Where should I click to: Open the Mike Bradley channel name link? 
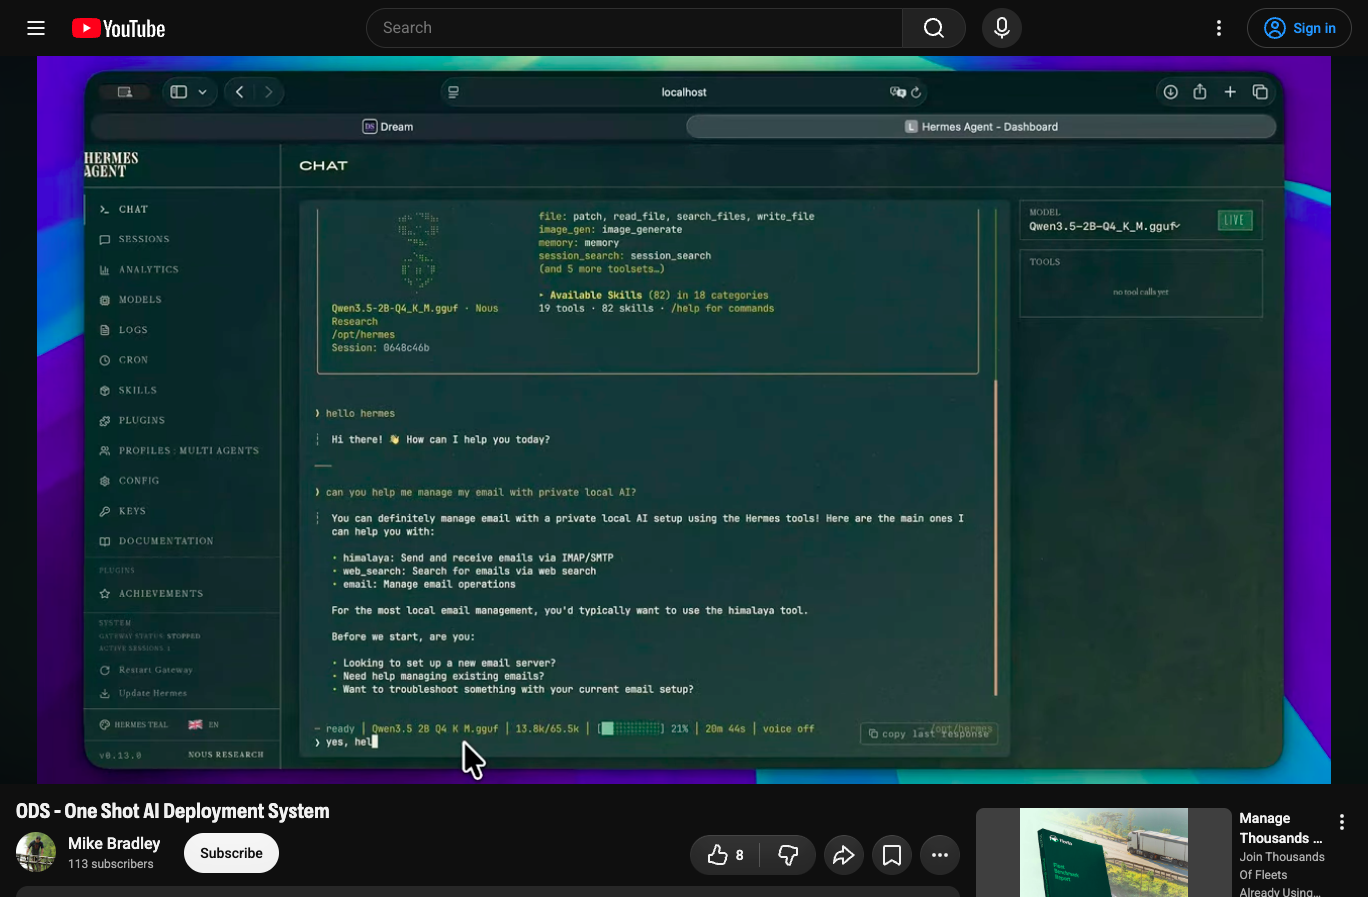tap(114, 843)
